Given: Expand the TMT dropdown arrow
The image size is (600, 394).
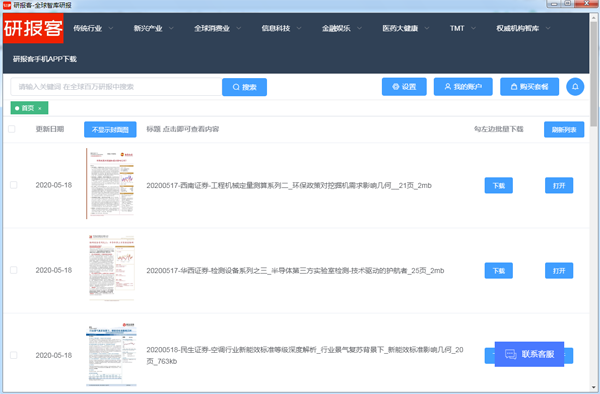Looking at the screenshot, I should tap(473, 28).
